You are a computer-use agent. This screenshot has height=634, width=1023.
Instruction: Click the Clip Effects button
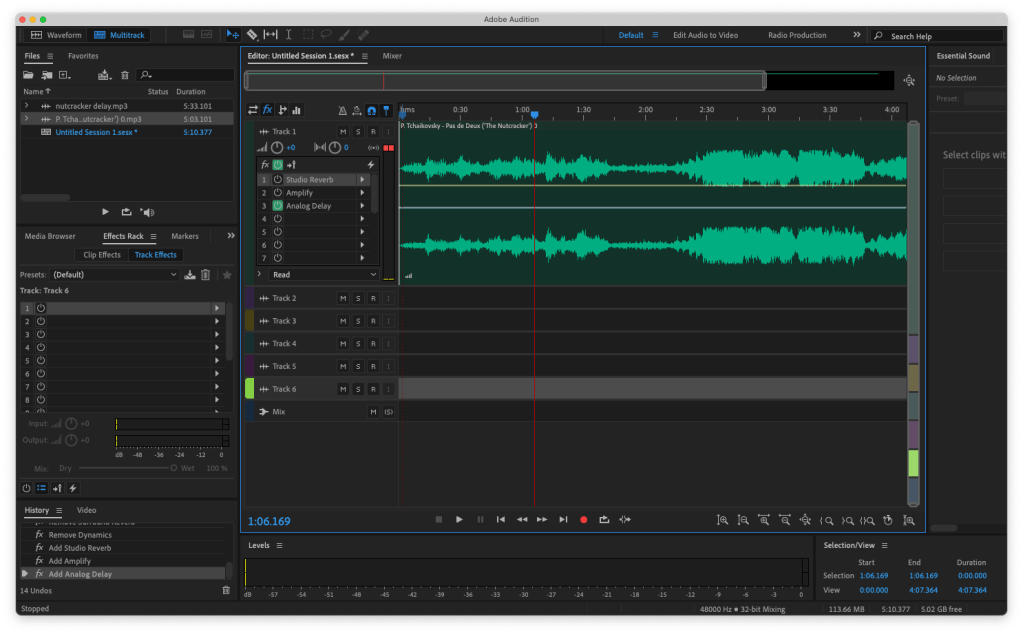coord(102,254)
